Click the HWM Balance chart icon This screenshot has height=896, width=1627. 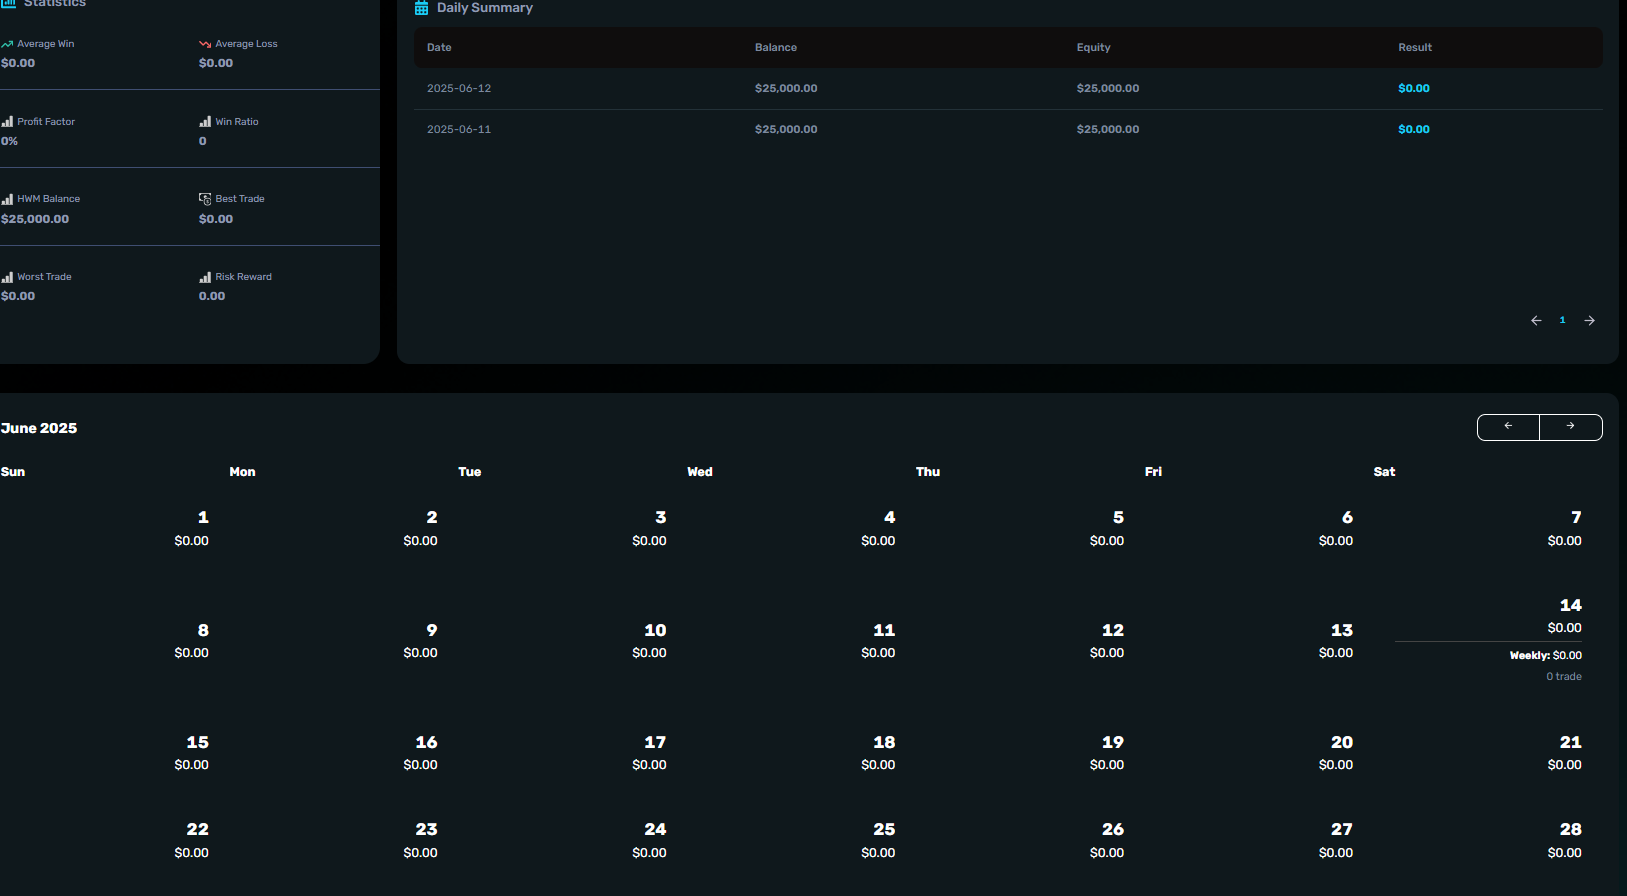pyautogui.click(x=7, y=199)
